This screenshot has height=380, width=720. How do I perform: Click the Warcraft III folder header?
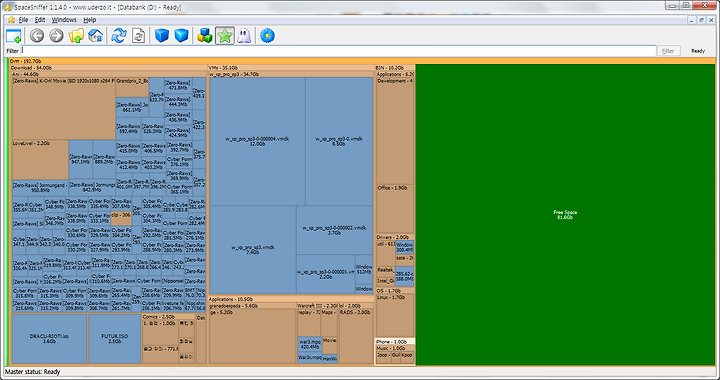click(x=317, y=306)
